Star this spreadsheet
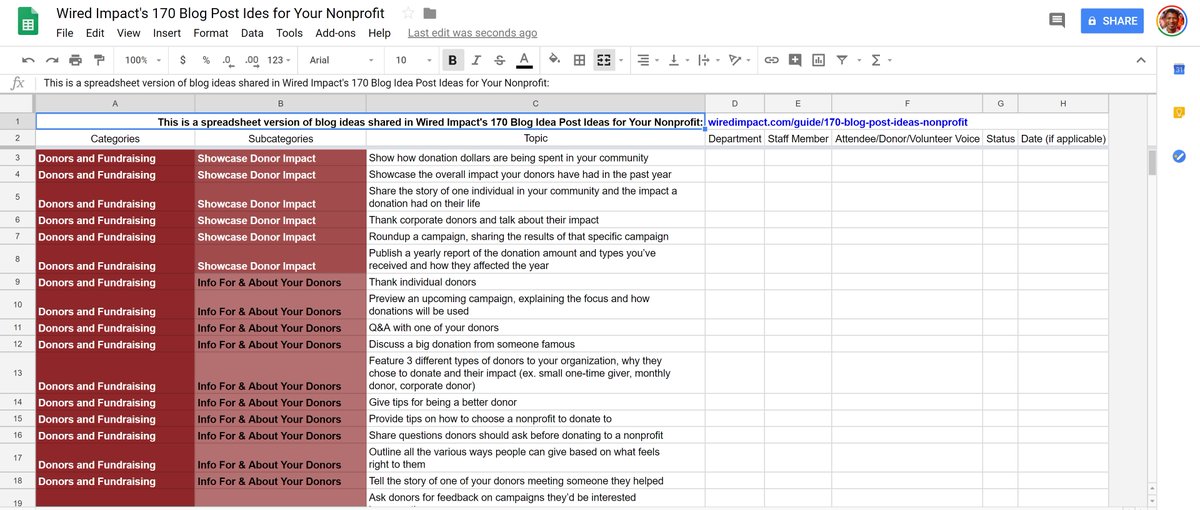The height and width of the screenshot is (510, 1200). pyautogui.click(x=408, y=13)
